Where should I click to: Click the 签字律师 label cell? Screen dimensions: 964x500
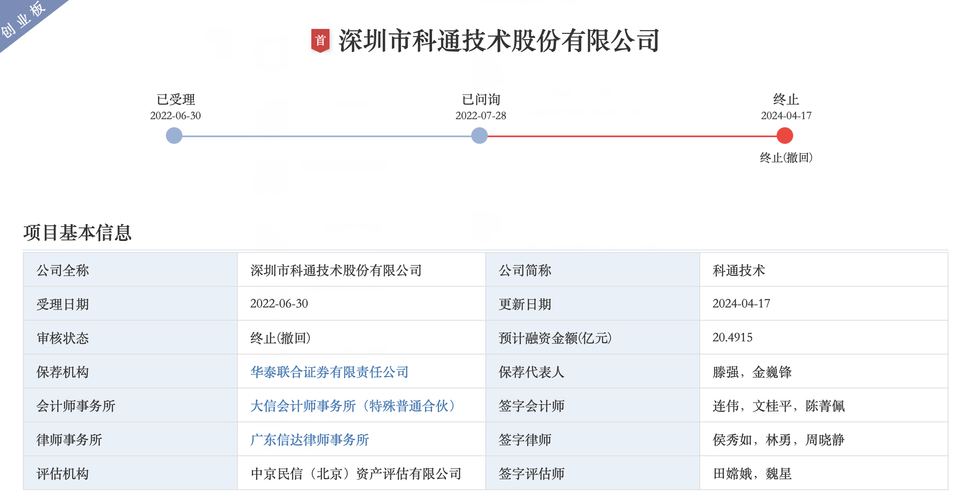pos(593,439)
